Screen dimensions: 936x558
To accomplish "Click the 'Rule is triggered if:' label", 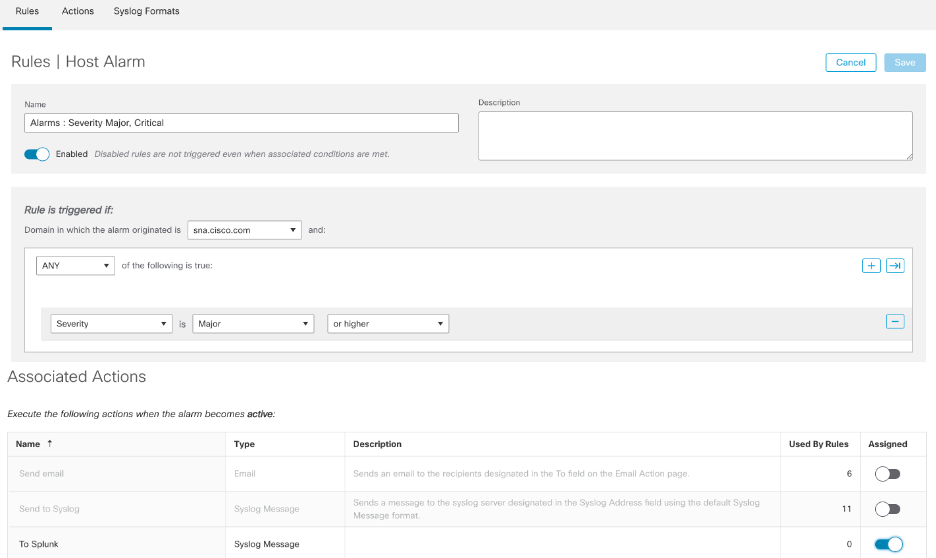I will (69, 210).
